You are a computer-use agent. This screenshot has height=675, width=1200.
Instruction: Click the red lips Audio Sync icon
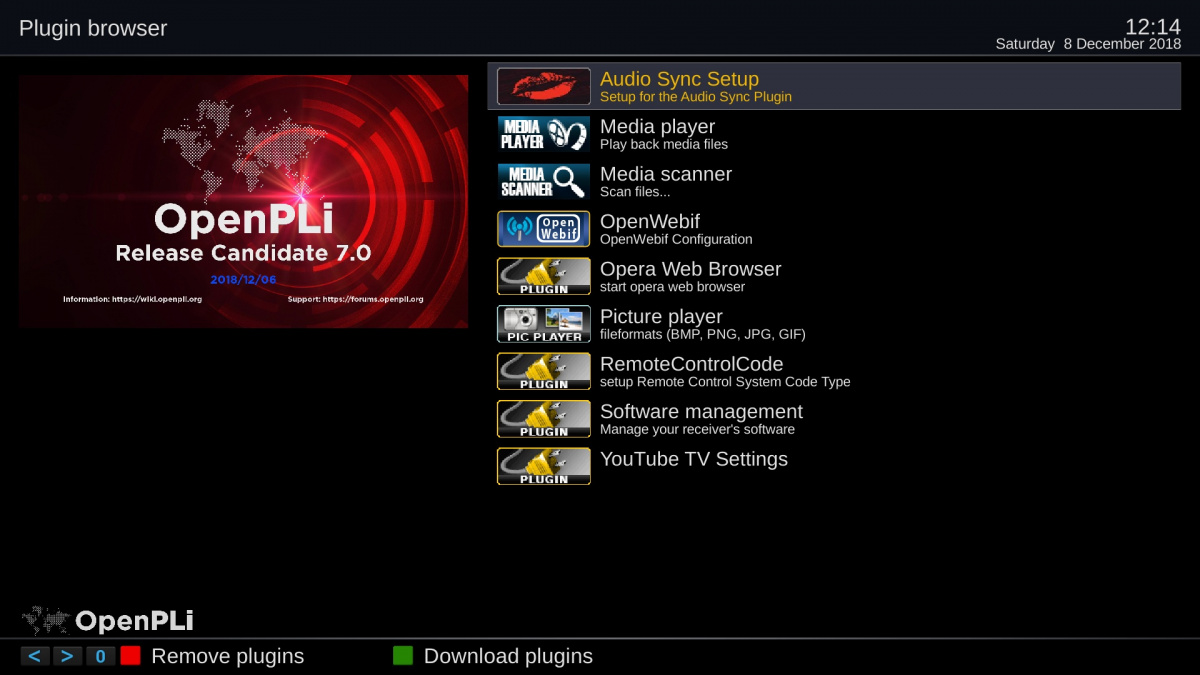tap(544, 87)
